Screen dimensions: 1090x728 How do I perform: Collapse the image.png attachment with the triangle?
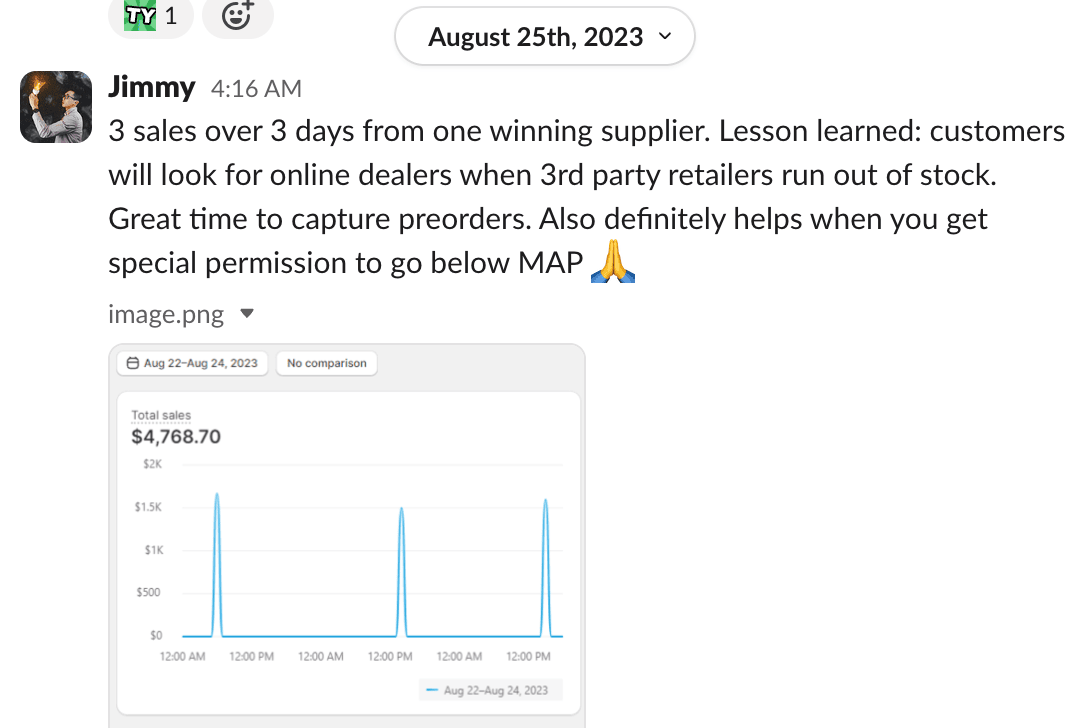[248, 314]
